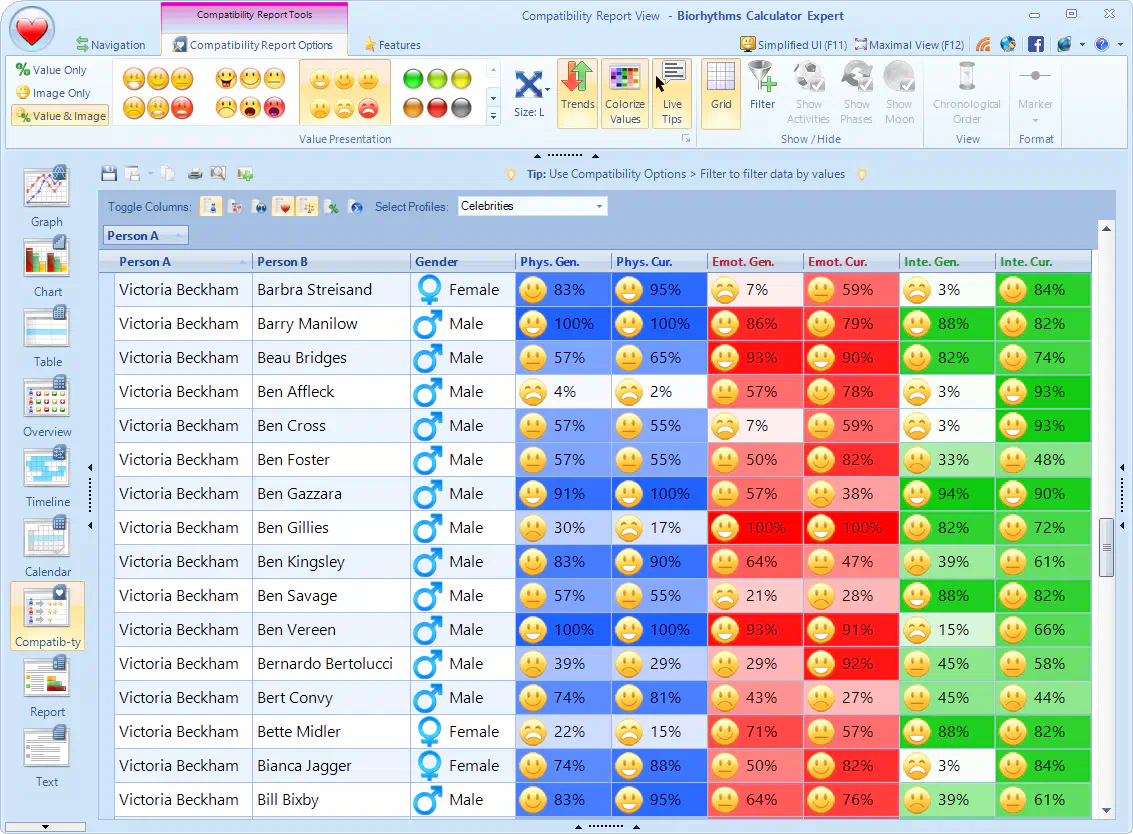
Task: Sort by Inte. Gen. column header
Action: coord(947,262)
